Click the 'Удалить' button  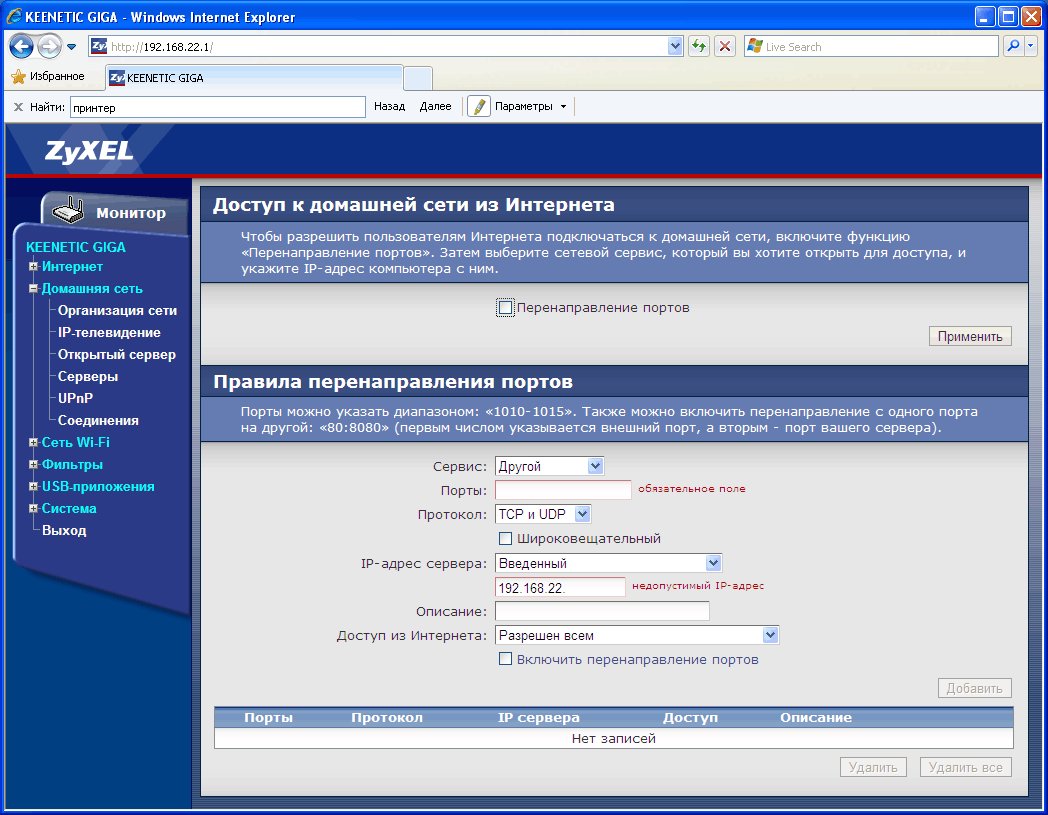click(x=873, y=767)
